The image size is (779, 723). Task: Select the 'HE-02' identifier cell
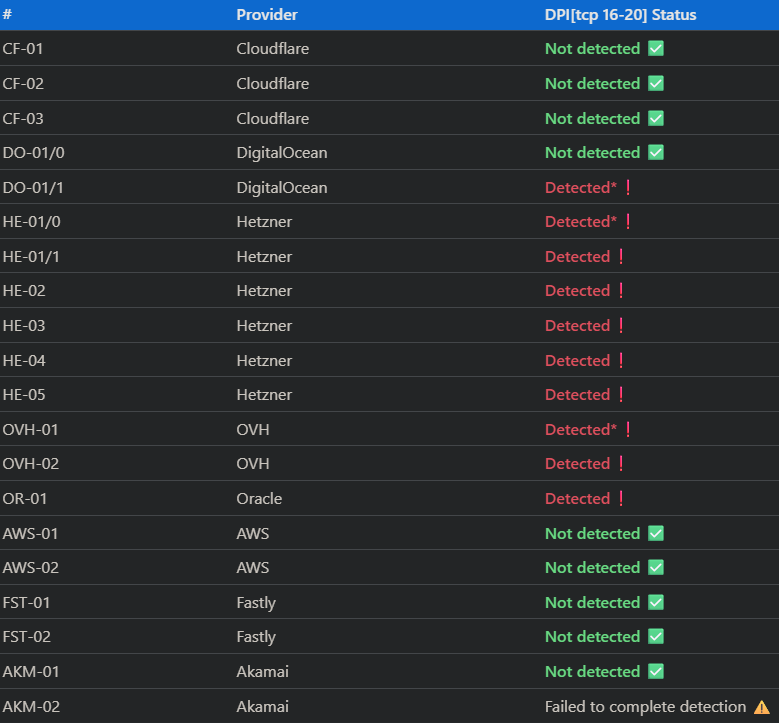pyautogui.click(x=24, y=291)
